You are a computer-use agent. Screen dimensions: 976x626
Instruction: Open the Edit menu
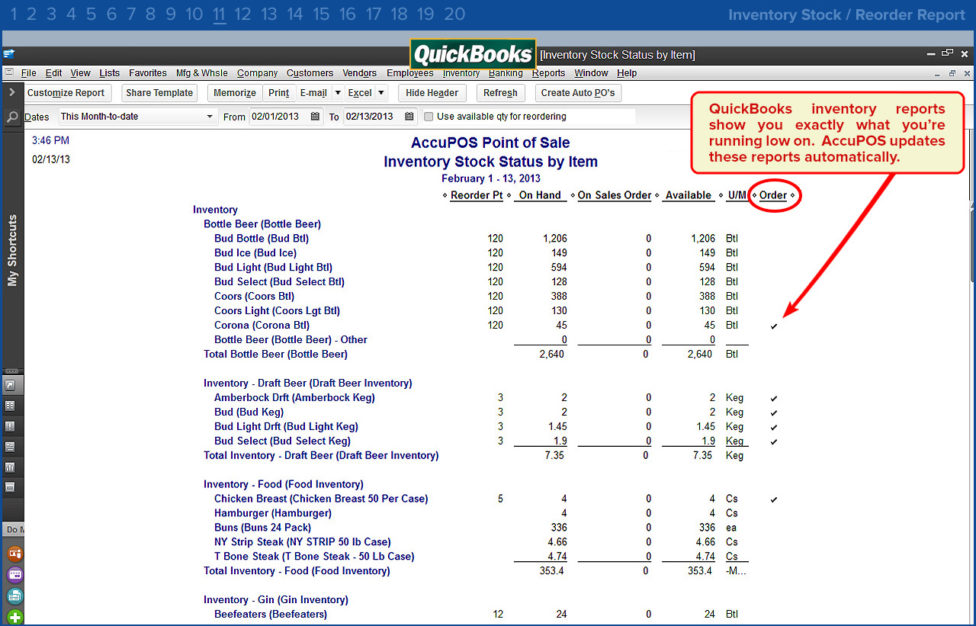(x=54, y=73)
